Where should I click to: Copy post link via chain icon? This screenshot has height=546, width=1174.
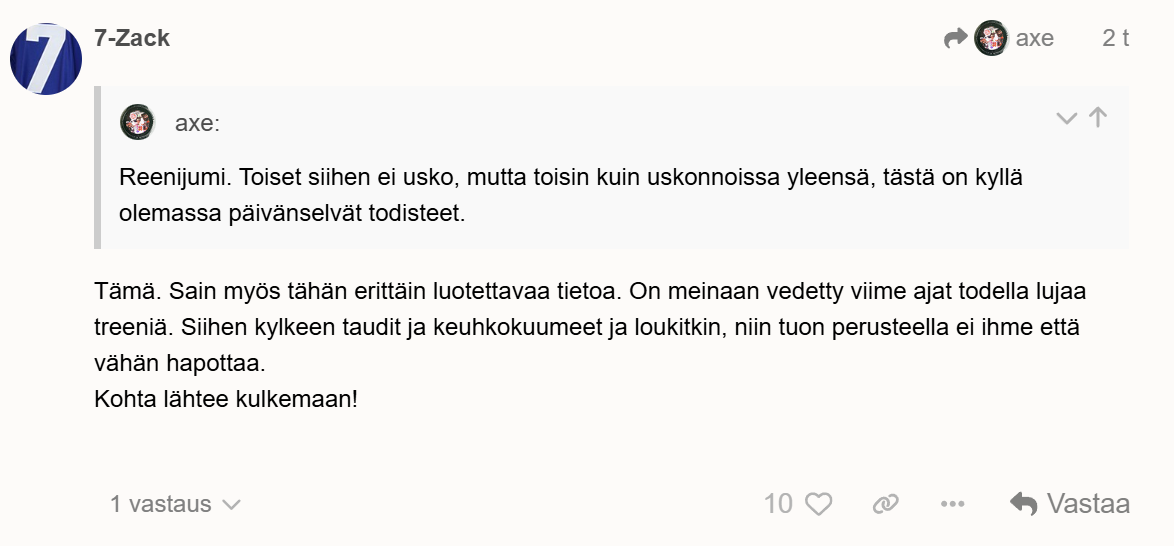[885, 504]
